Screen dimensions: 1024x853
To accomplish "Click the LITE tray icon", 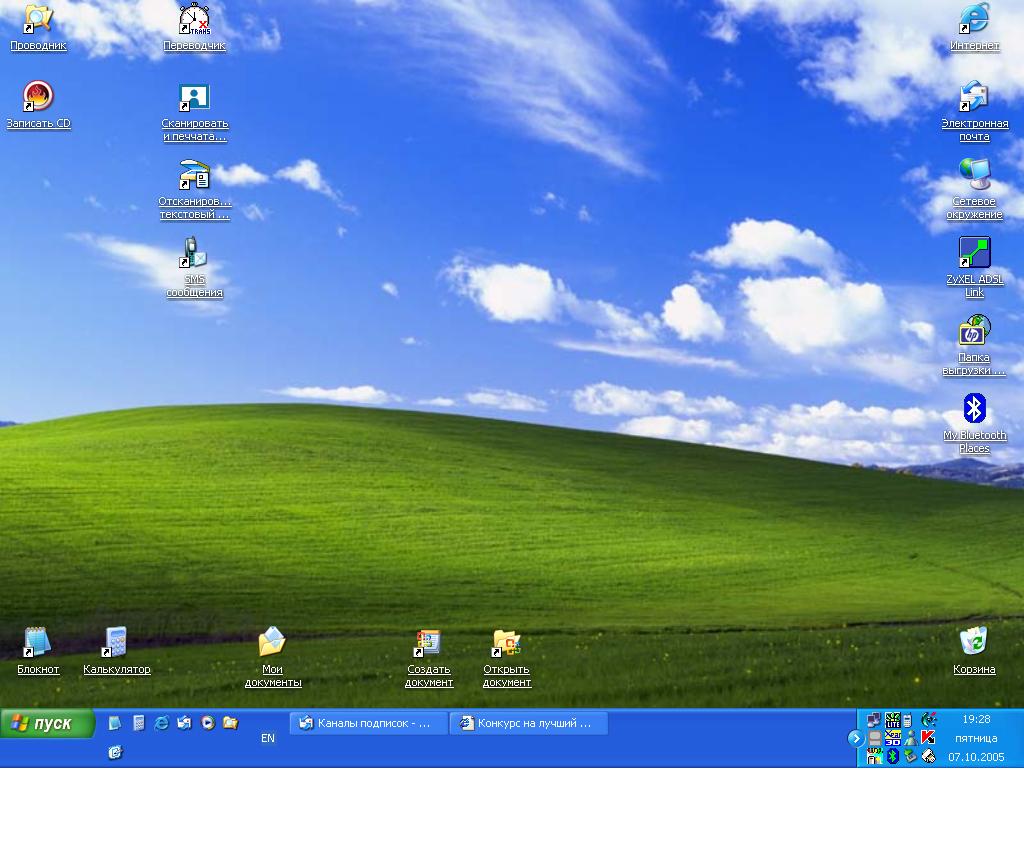I will 892,720.
